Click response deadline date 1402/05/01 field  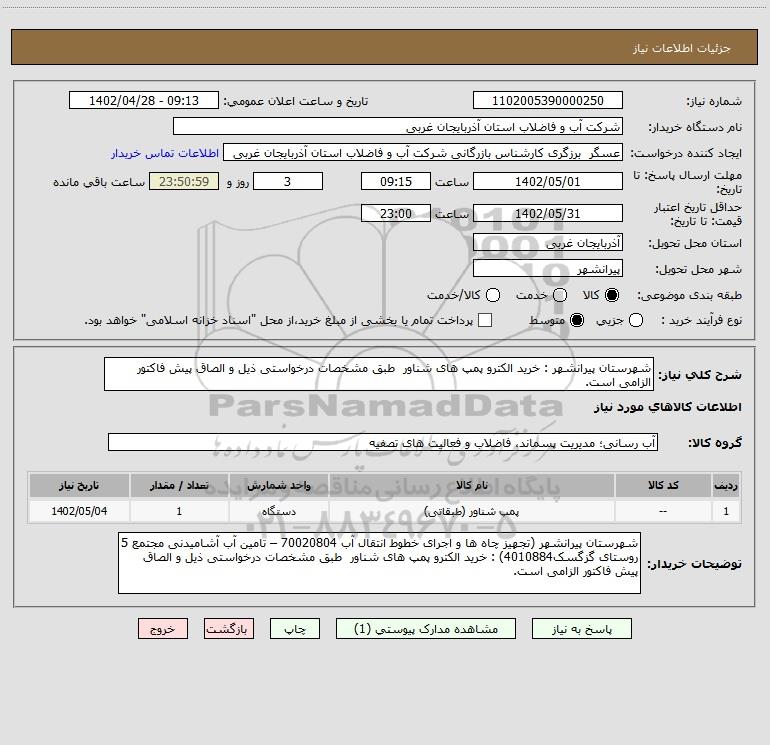pos(548,181)
